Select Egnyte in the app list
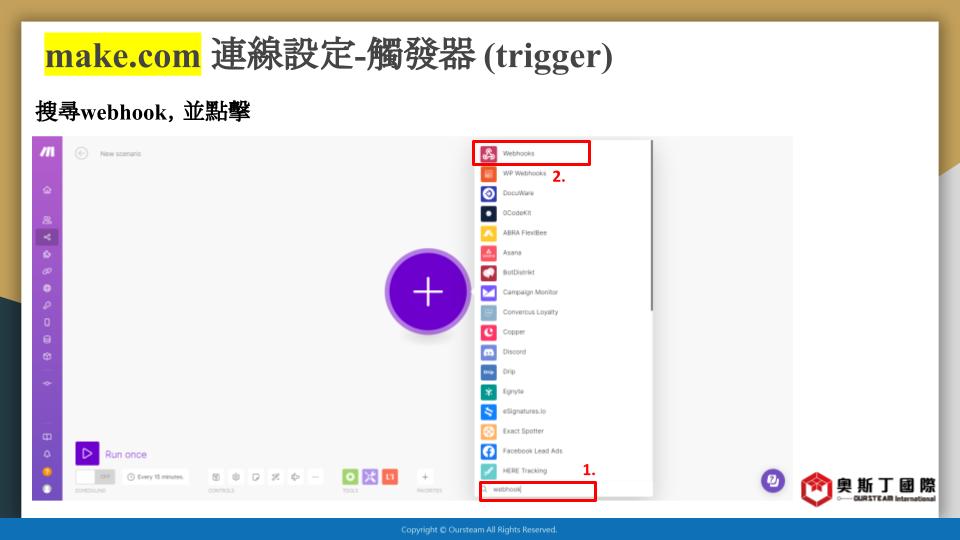 (563, 391)
